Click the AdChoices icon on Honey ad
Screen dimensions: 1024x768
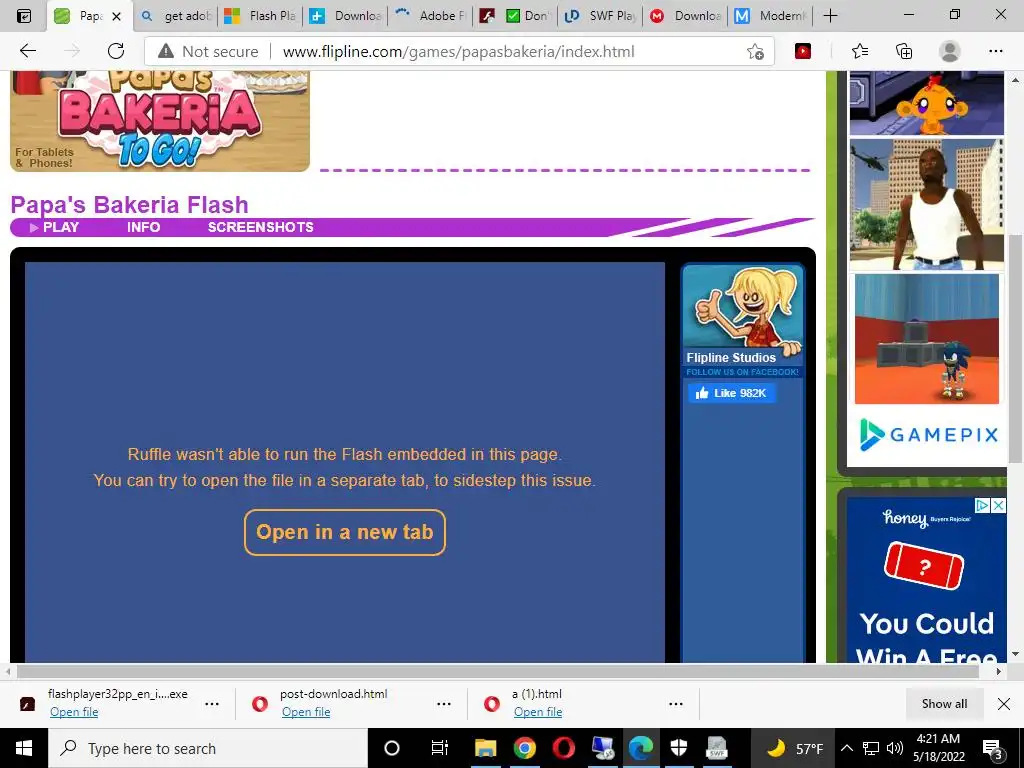pos(983,505)
